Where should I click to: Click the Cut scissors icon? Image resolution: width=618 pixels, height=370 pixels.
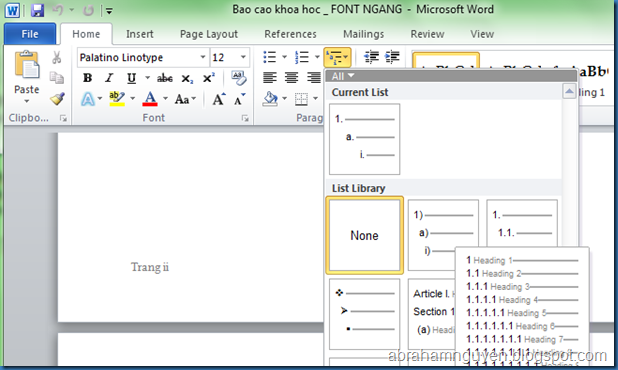[x=57, y=58]
